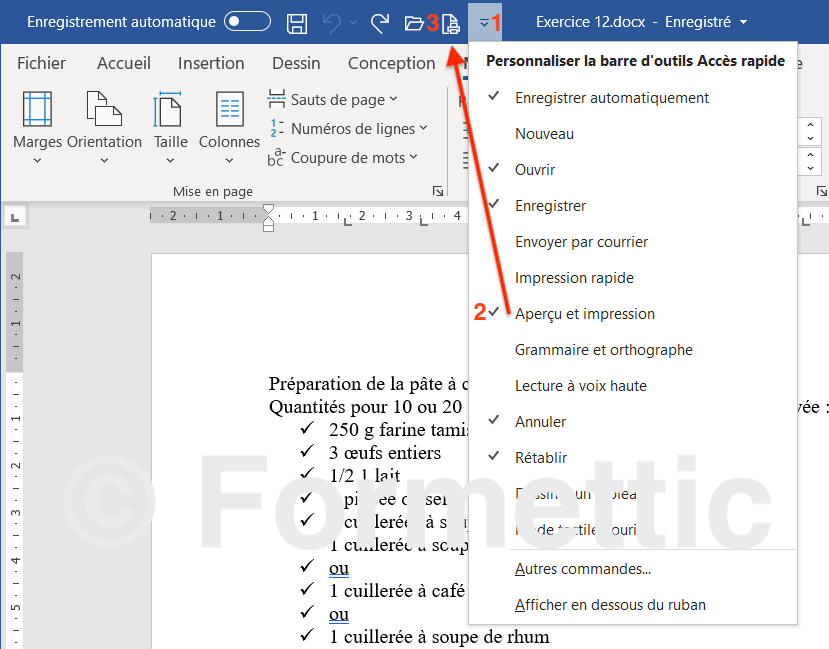Choose Autres commandes… from the menu
The height and width of the screenshot is (649, 829).
582,569
